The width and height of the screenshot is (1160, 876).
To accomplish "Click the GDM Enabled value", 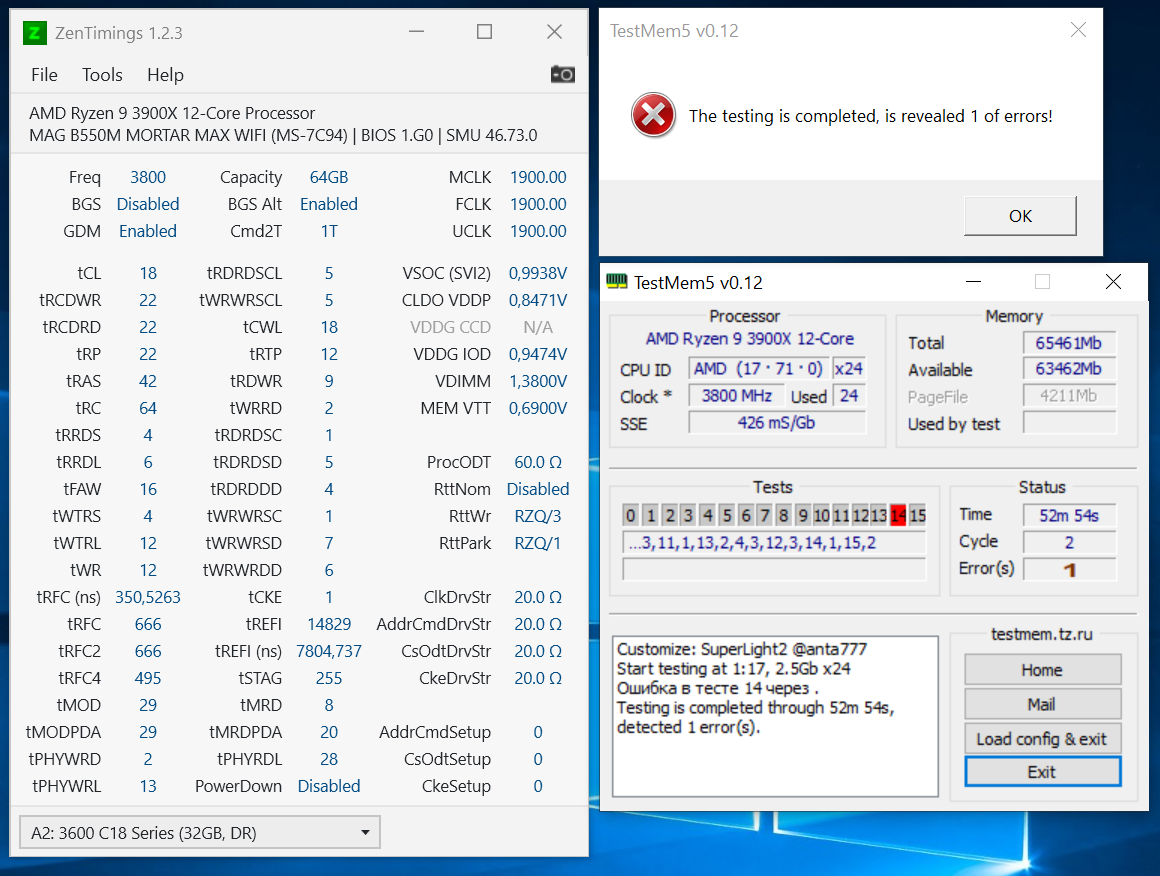I will [148, 232].
